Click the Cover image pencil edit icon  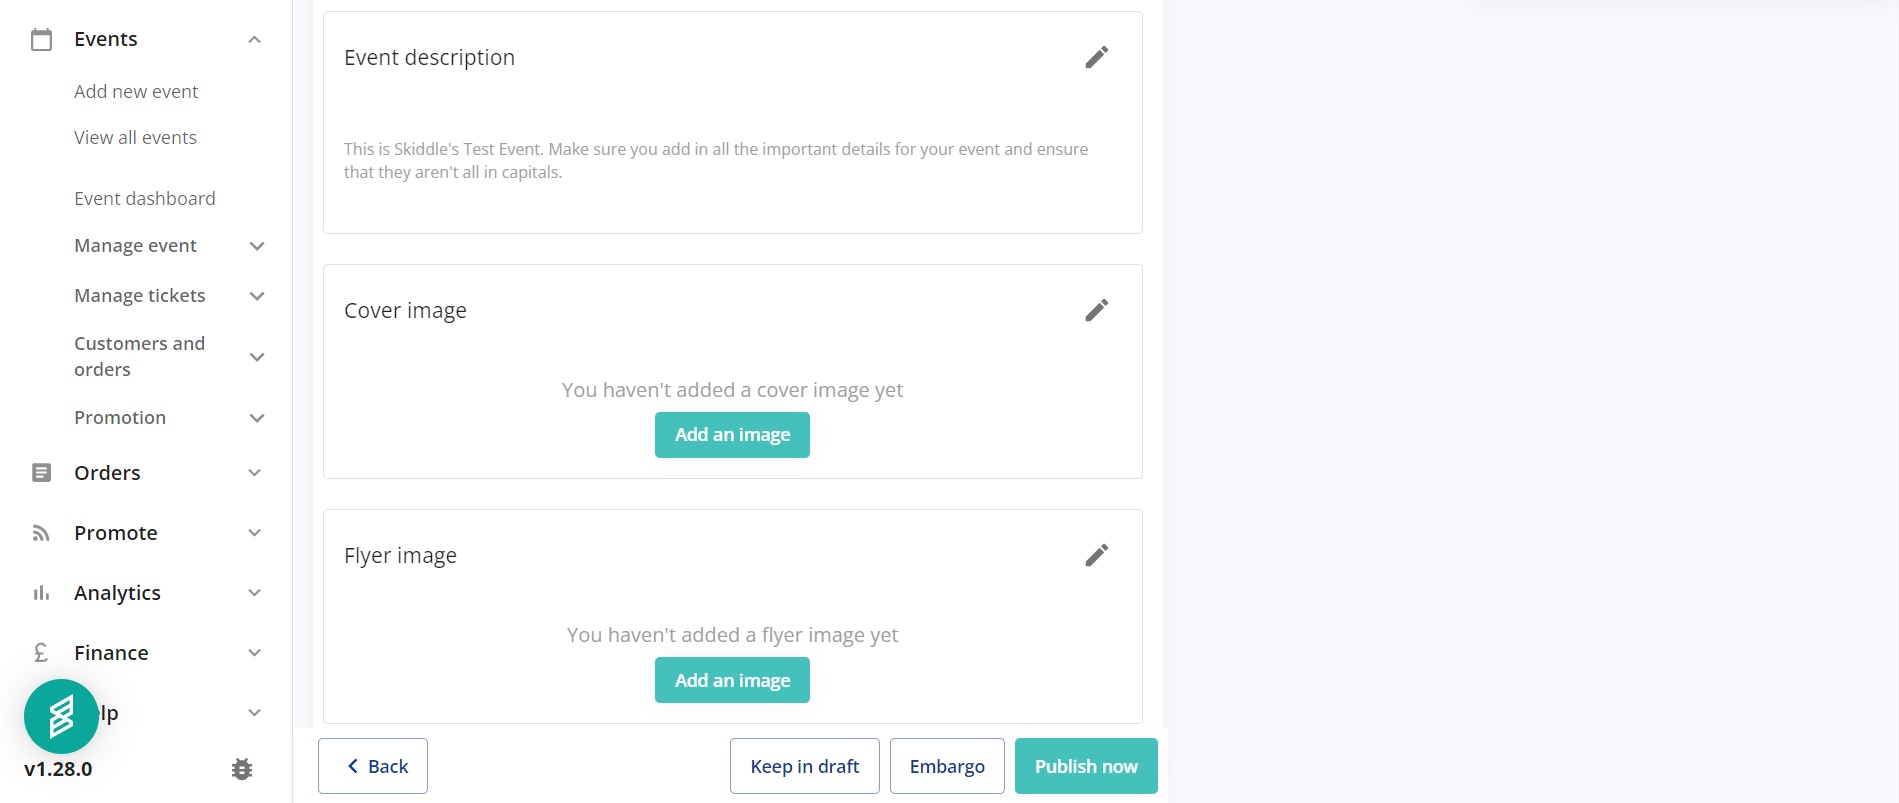[1096, 310]
